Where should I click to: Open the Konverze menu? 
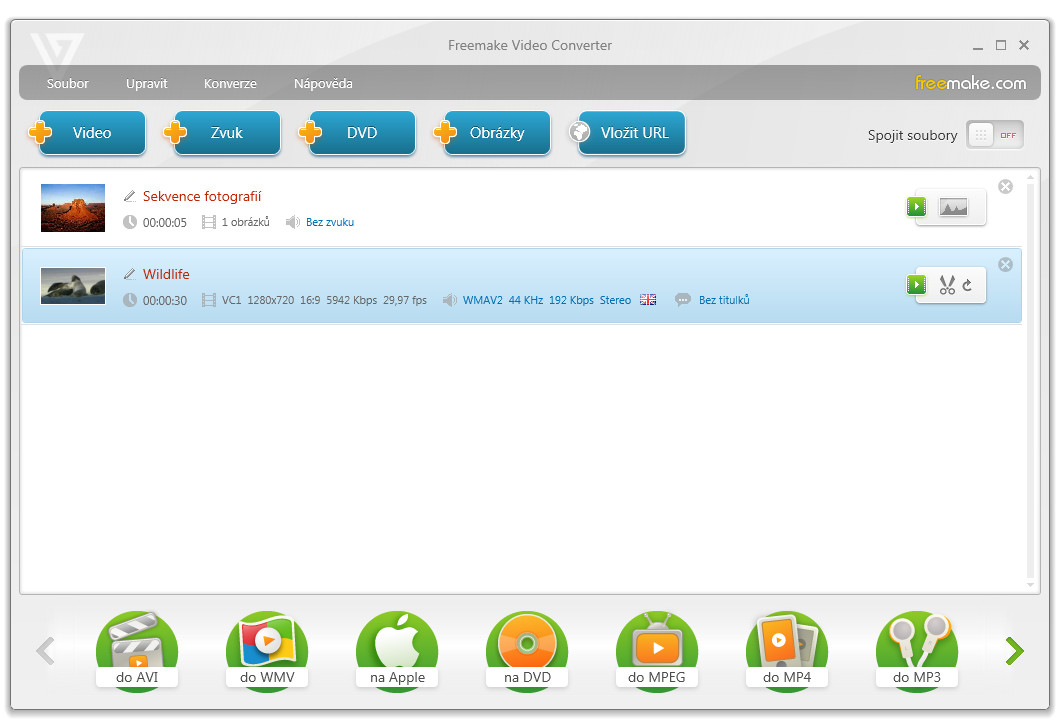point(230,83)
